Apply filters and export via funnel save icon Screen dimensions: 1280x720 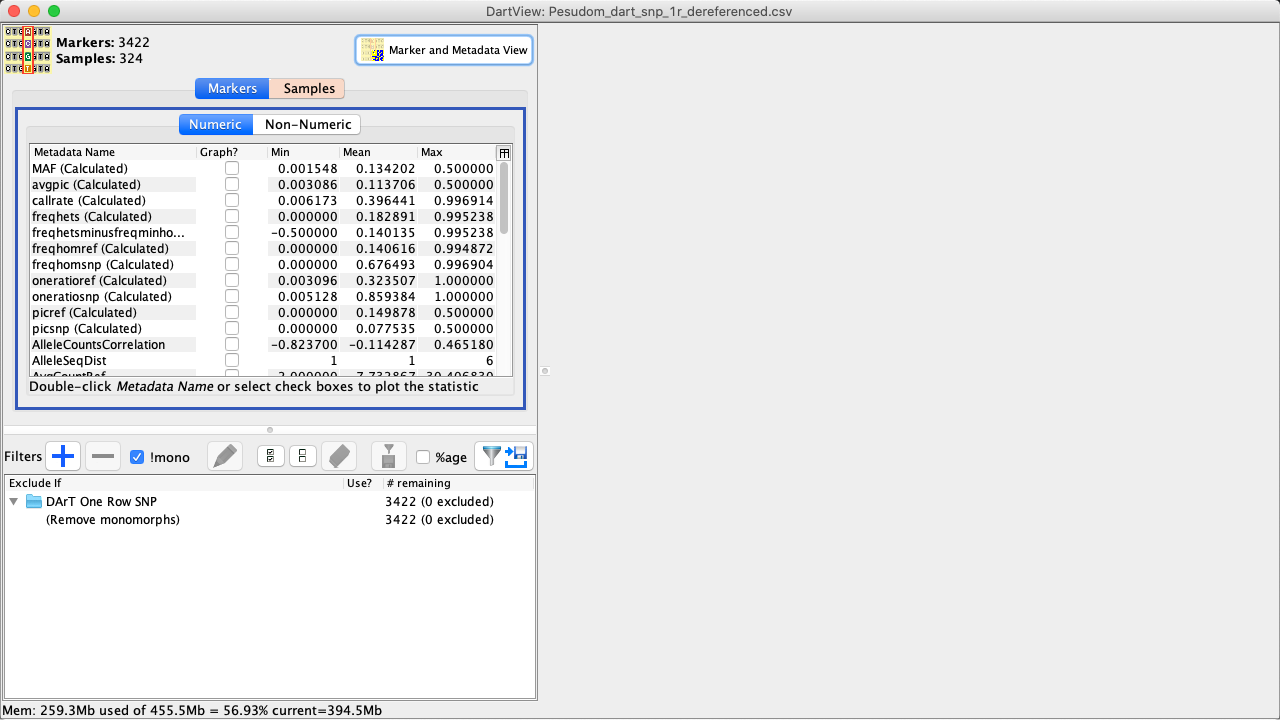pyautogui.click(x=504, y=457)
